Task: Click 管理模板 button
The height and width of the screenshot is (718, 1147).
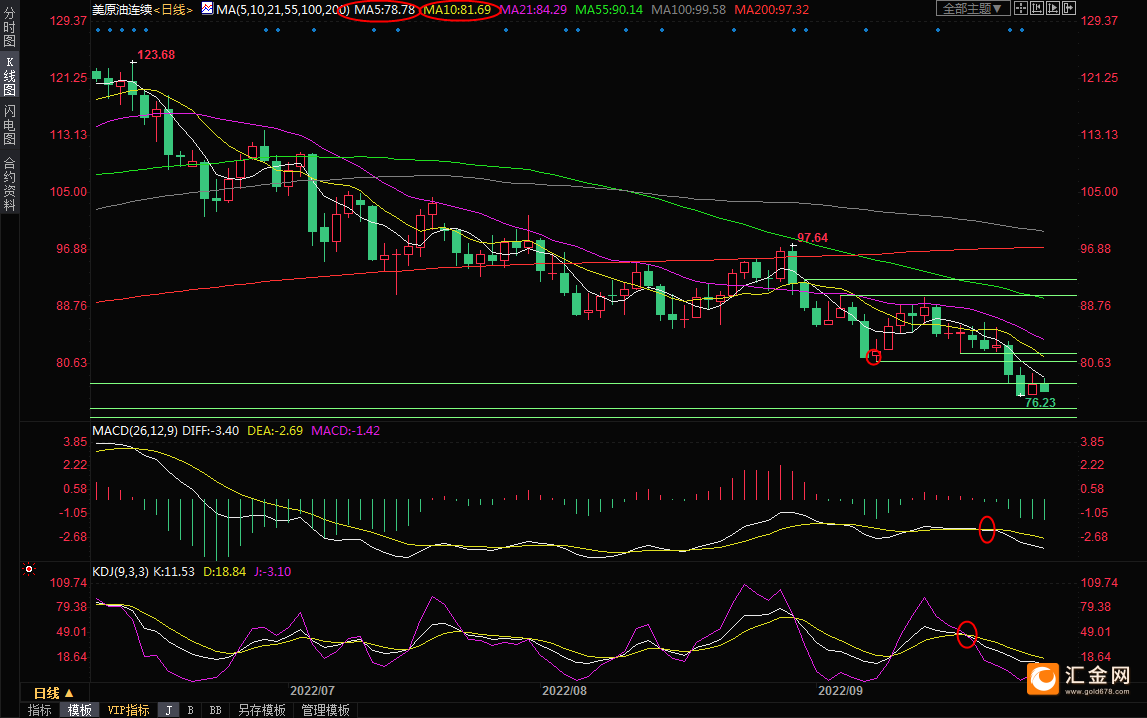Action: [x=325, y=710]
